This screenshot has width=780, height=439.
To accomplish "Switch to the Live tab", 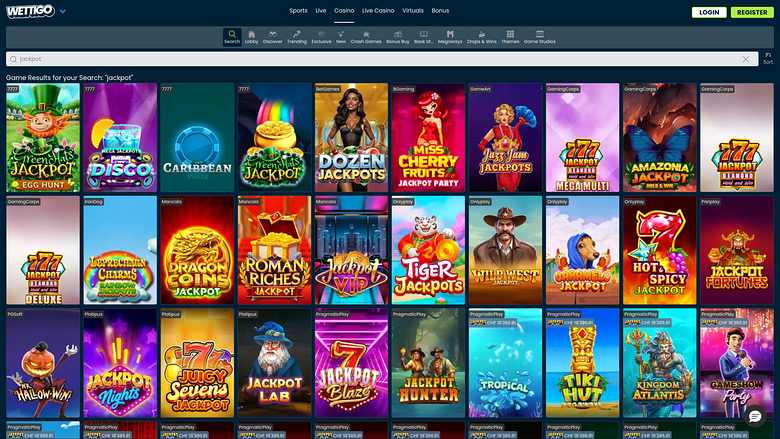I will click(x=321, y=10).
